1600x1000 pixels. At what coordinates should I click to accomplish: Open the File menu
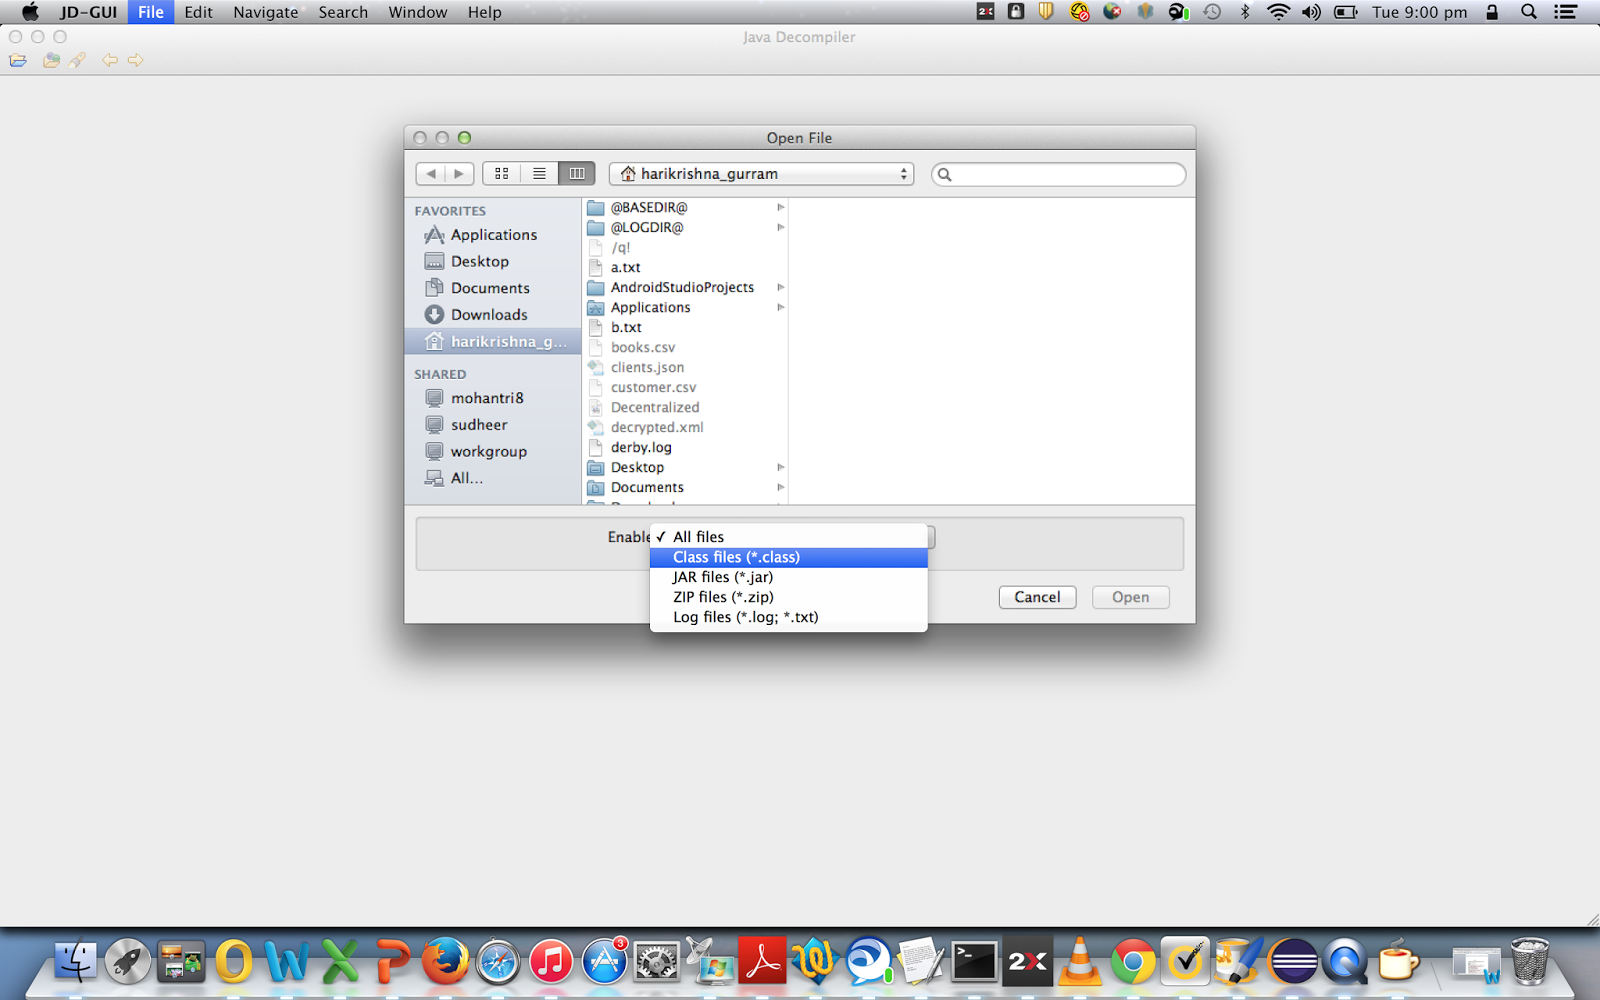pos(150,12)
